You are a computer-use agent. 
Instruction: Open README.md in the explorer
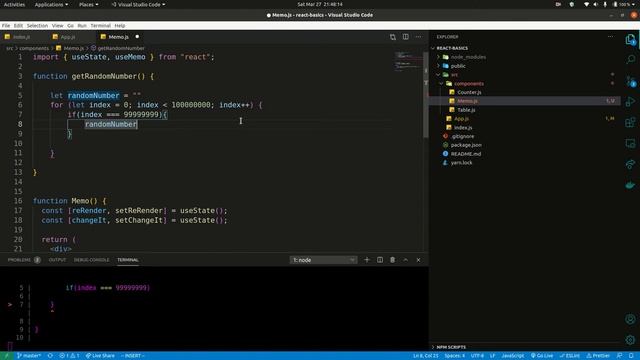coord(466,154)
